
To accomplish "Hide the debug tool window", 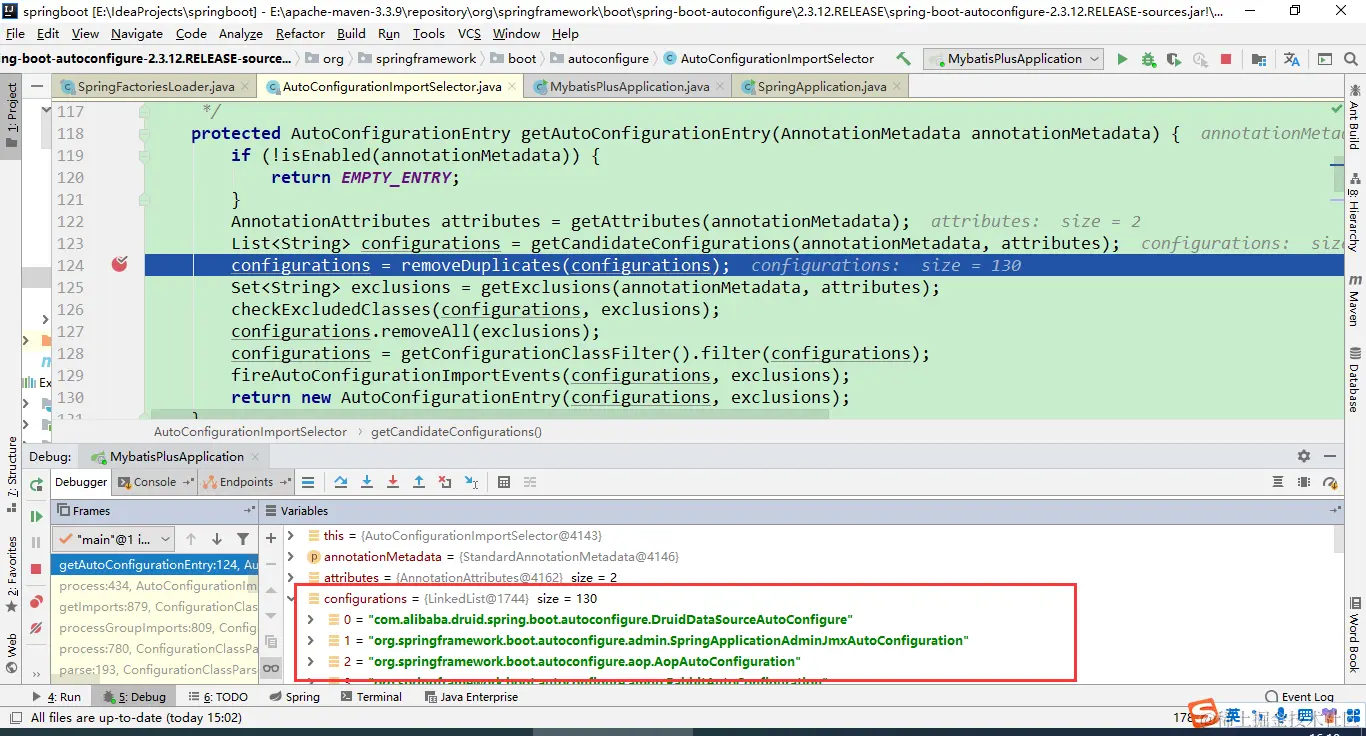I will tap(1330, 456).
